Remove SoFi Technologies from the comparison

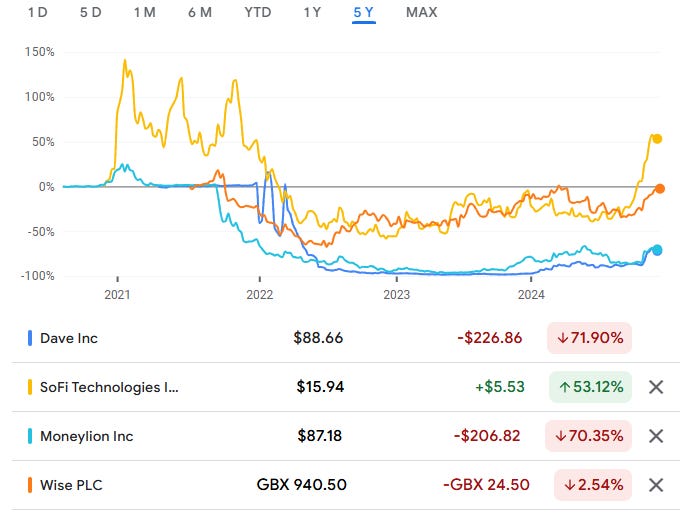coord(656,387)
